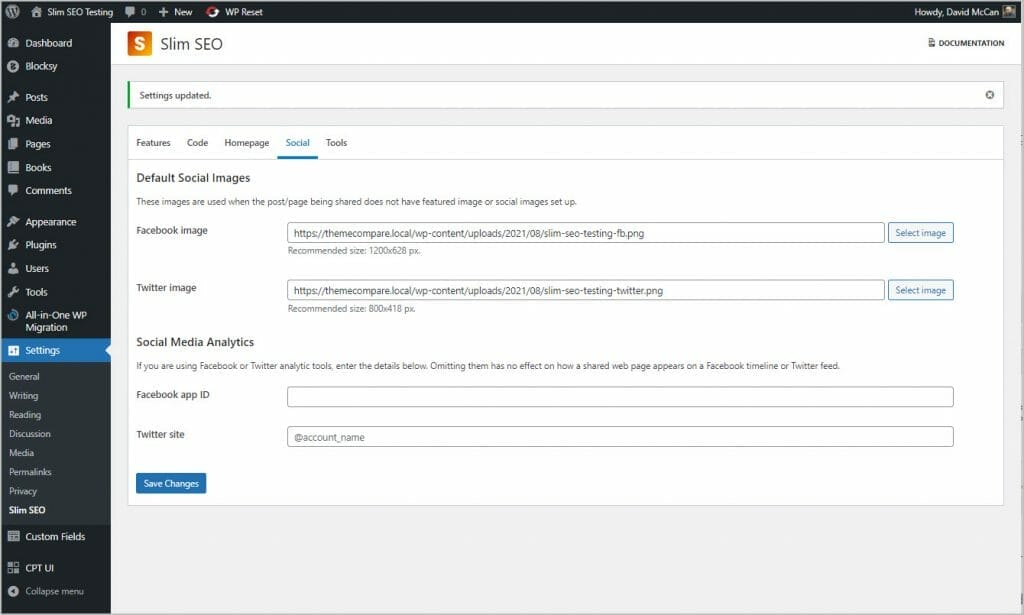Click the Comments sidebar icon
The width and height of the screenshot is (1024, 615).
tap(13, 191)
